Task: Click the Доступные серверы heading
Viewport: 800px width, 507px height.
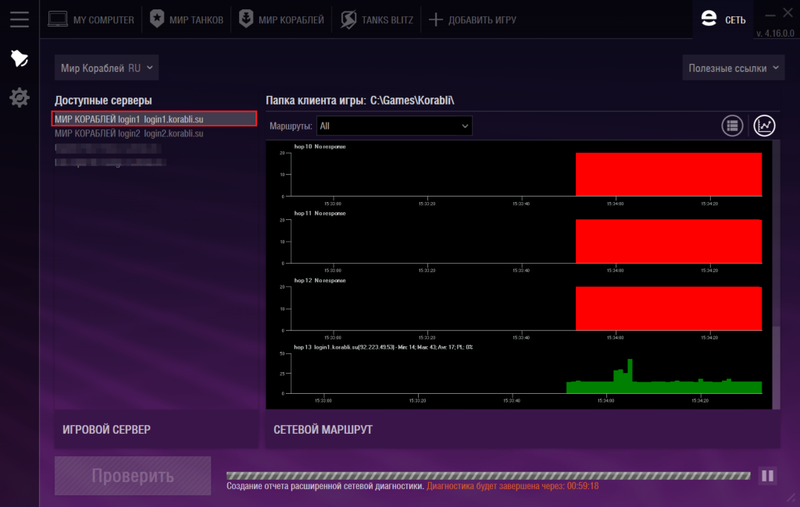Action: point(104,100)
